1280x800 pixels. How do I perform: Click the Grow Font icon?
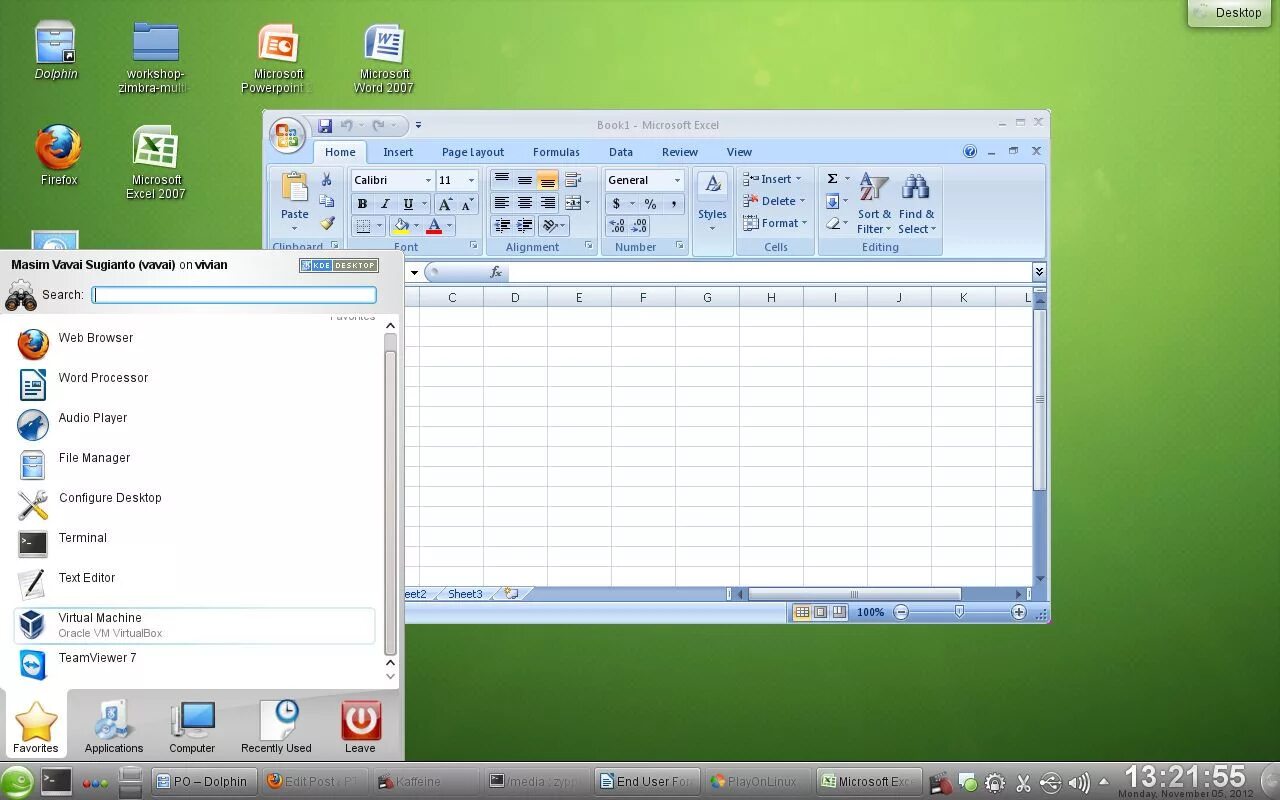(x=445, y=203)
